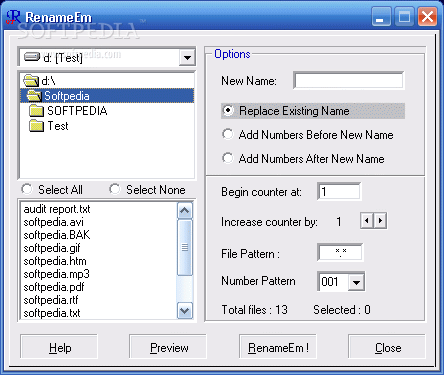Click the file list scroll up arrow
The width and height of the screenshot is (444, 375).
185,210
